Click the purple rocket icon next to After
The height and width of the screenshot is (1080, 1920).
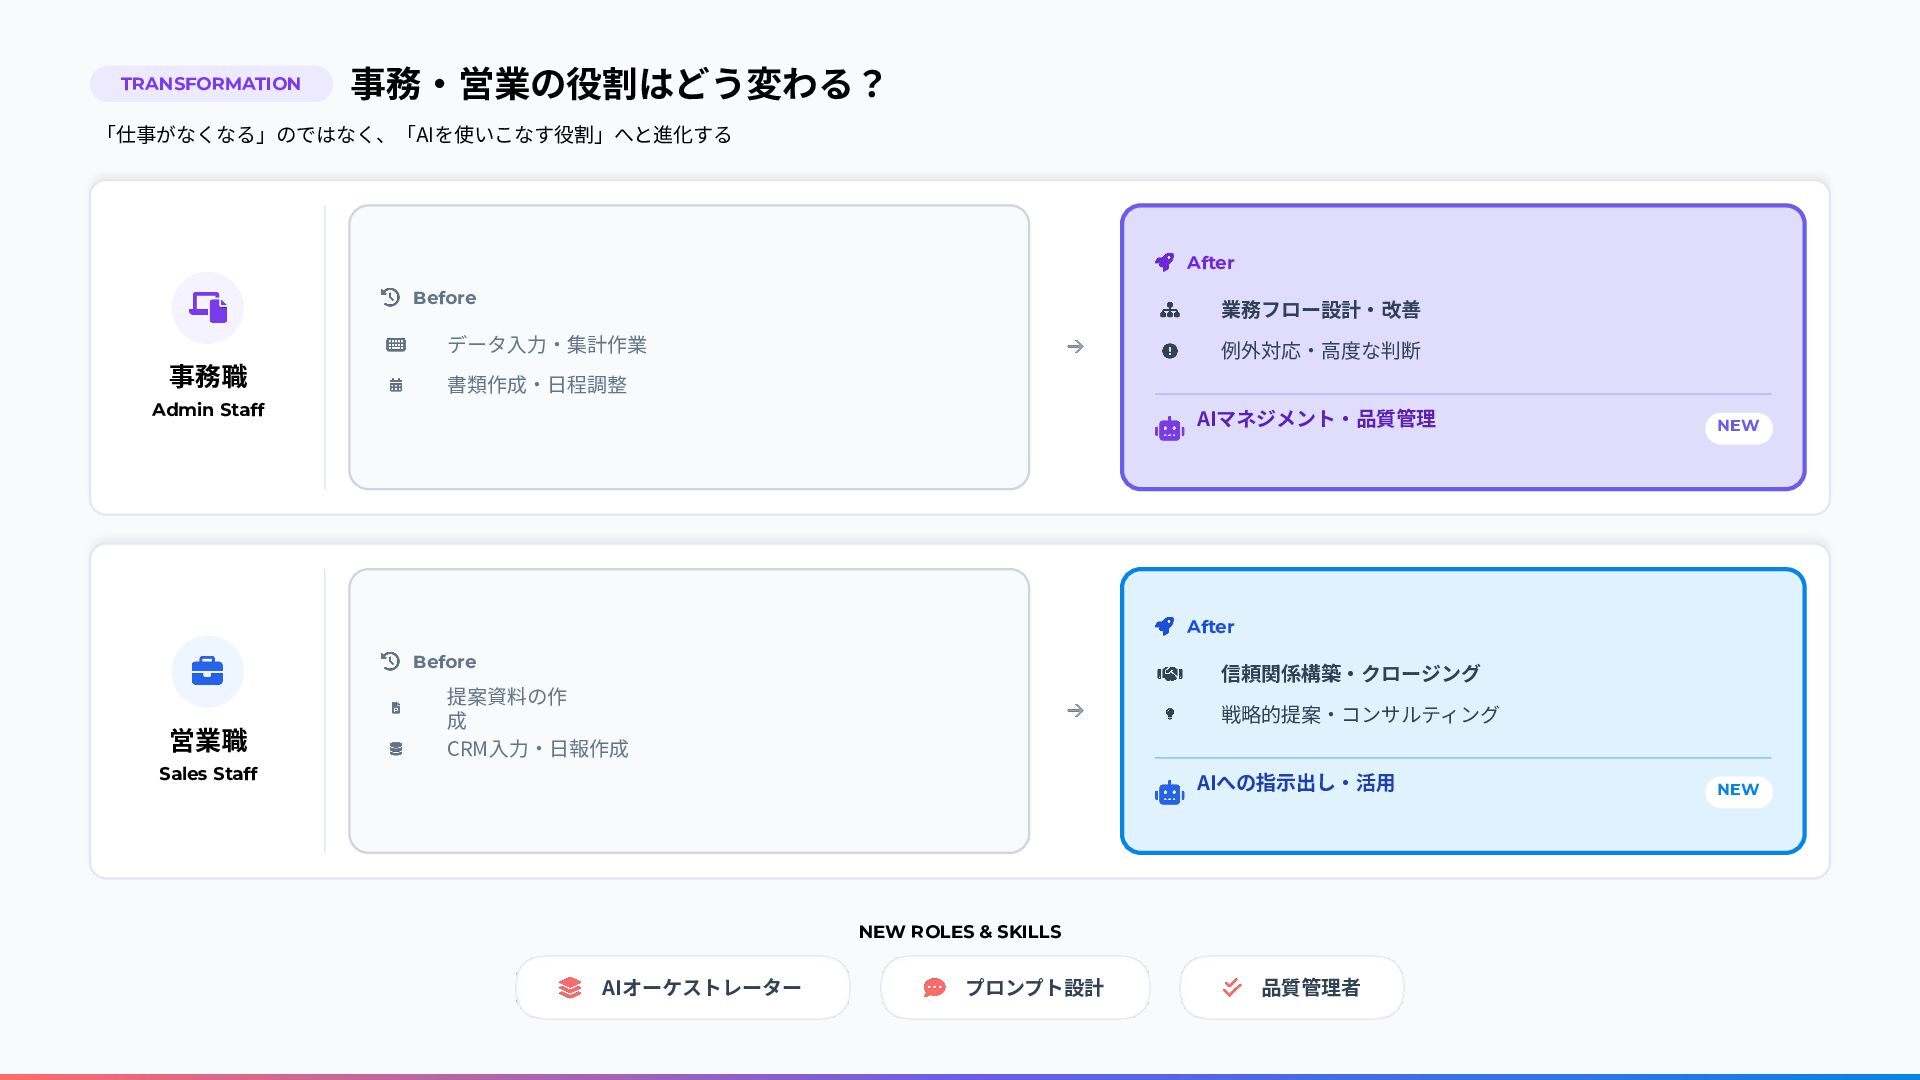point(1165,262)
